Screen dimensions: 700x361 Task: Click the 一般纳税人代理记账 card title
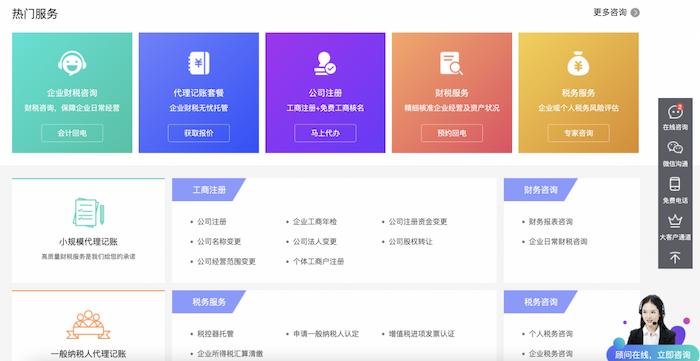coord(88,354)
